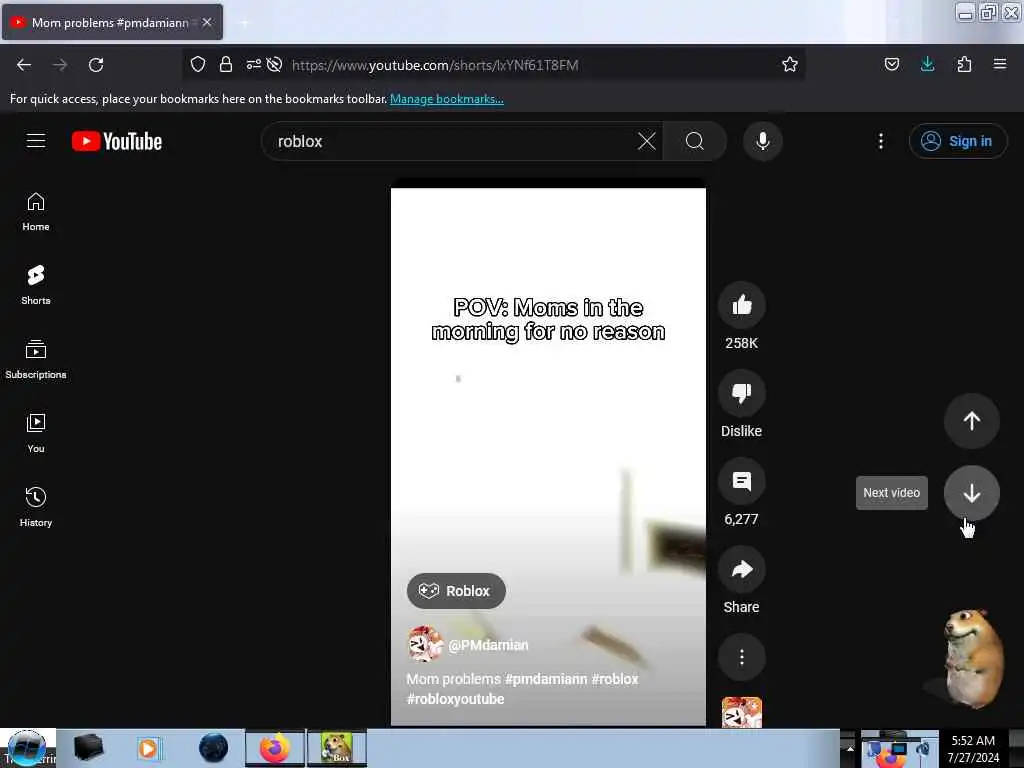Open the hamster app in taskbar
Viewport: 1024px width, 768px height.
pos(337,748)
